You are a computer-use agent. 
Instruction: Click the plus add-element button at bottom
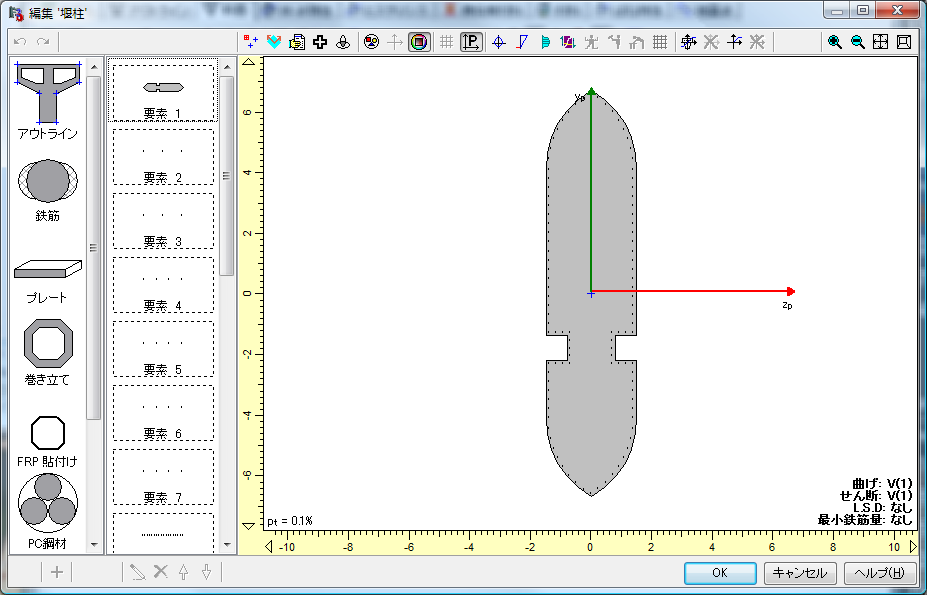click(x=57, y=572)
